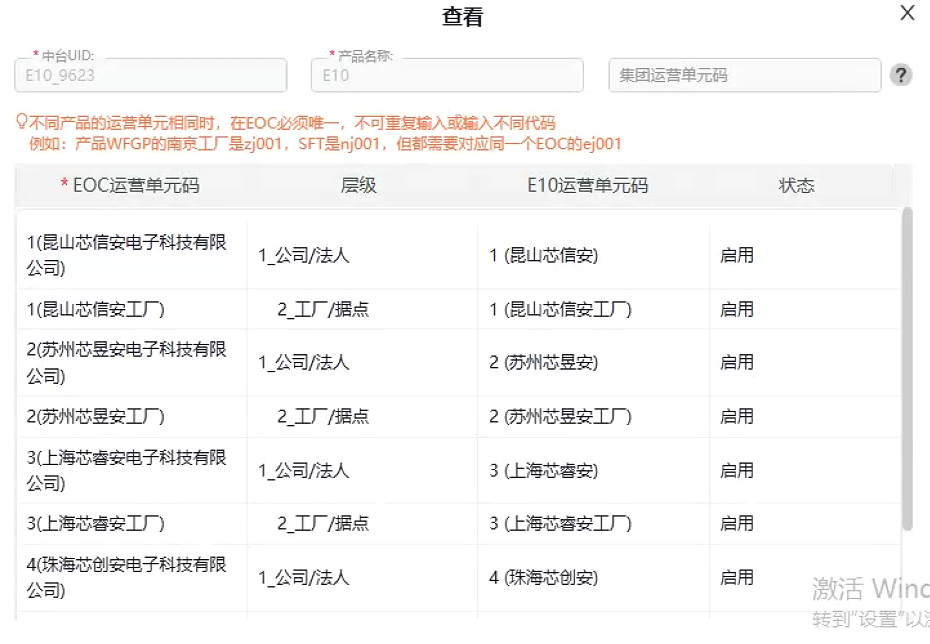
Task: Click the E10运营单元码 column header
Action: [x=587, y=185]
